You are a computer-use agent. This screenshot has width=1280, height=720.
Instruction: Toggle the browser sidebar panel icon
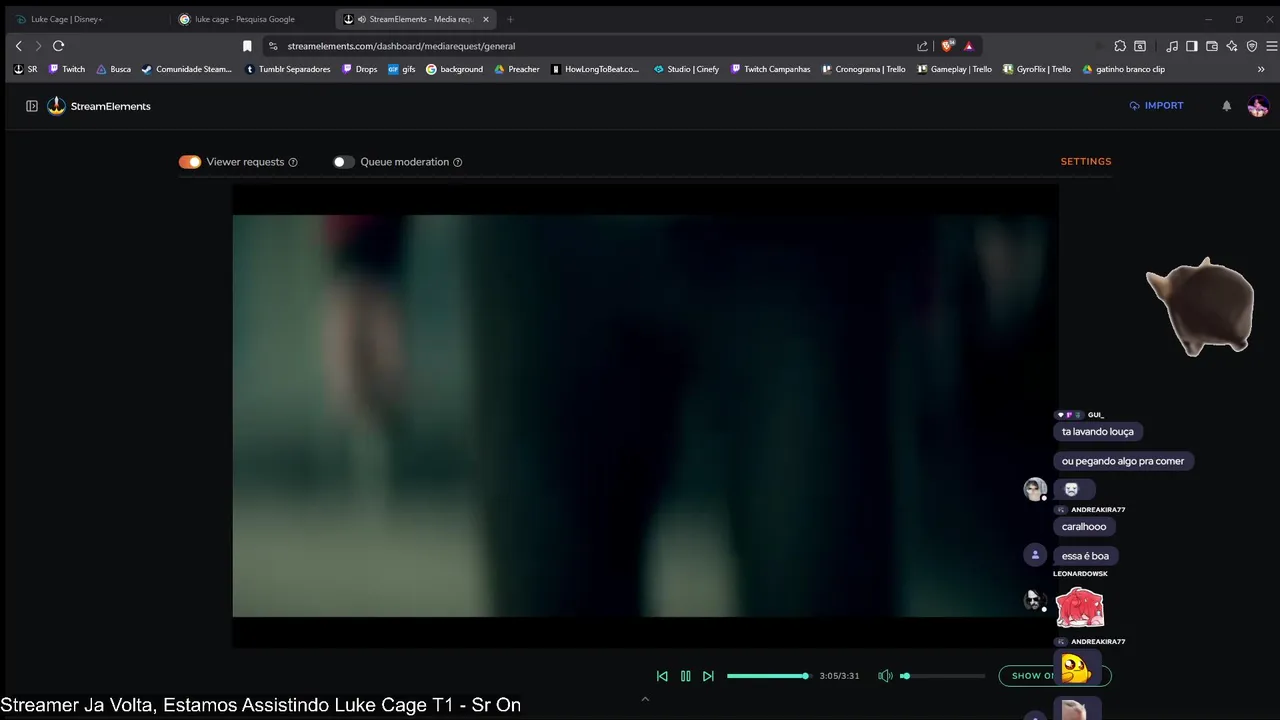1192,46
